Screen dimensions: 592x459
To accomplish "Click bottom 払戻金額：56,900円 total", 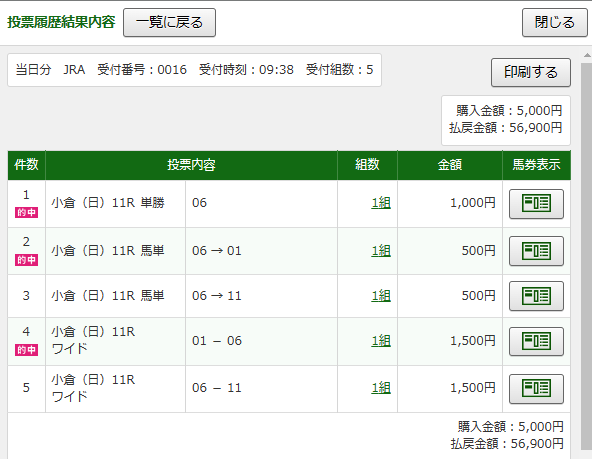I will pos(507,444).
